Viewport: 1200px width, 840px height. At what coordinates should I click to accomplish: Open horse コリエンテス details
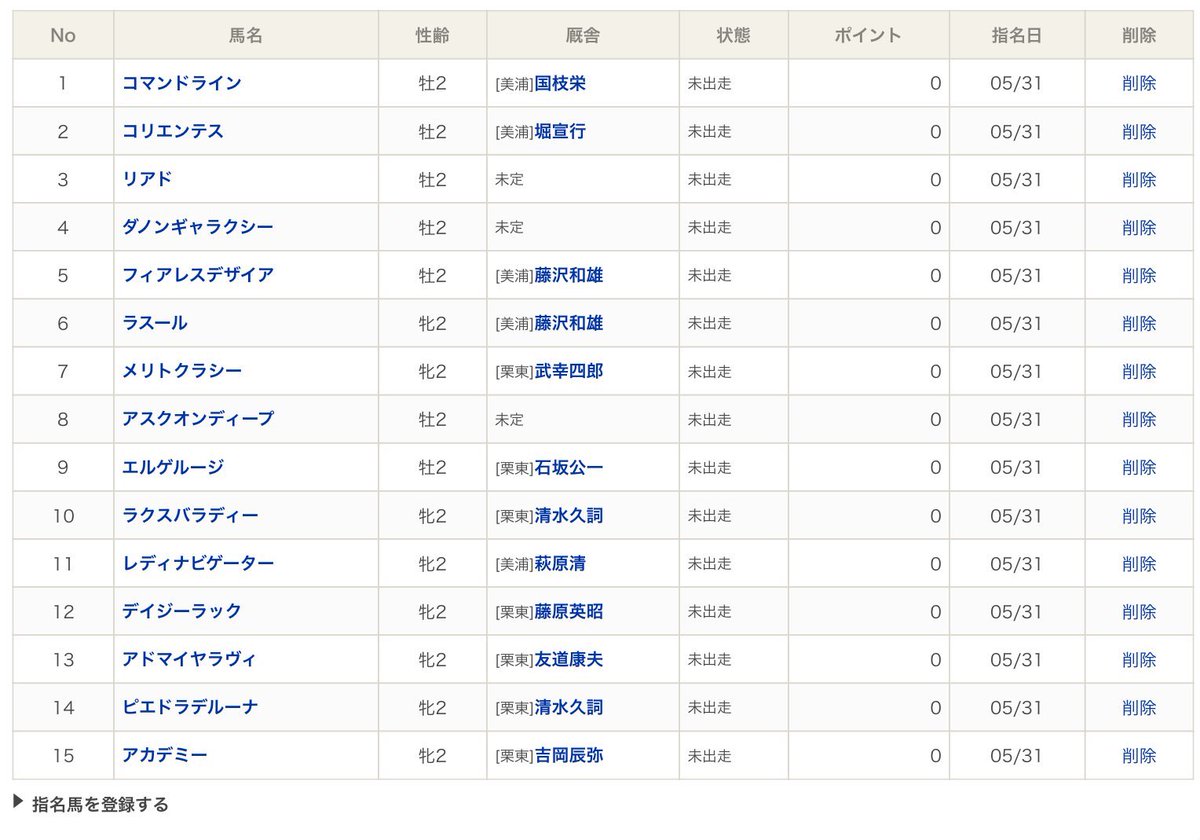coord(173,131)
